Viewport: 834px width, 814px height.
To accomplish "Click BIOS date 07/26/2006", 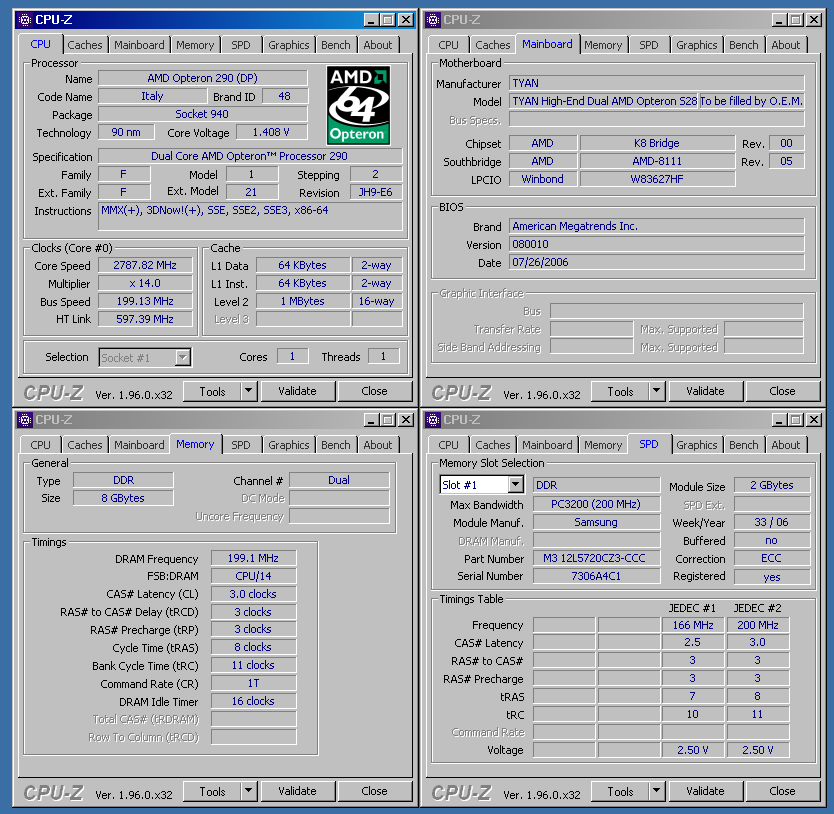I will tap(657, 262).
